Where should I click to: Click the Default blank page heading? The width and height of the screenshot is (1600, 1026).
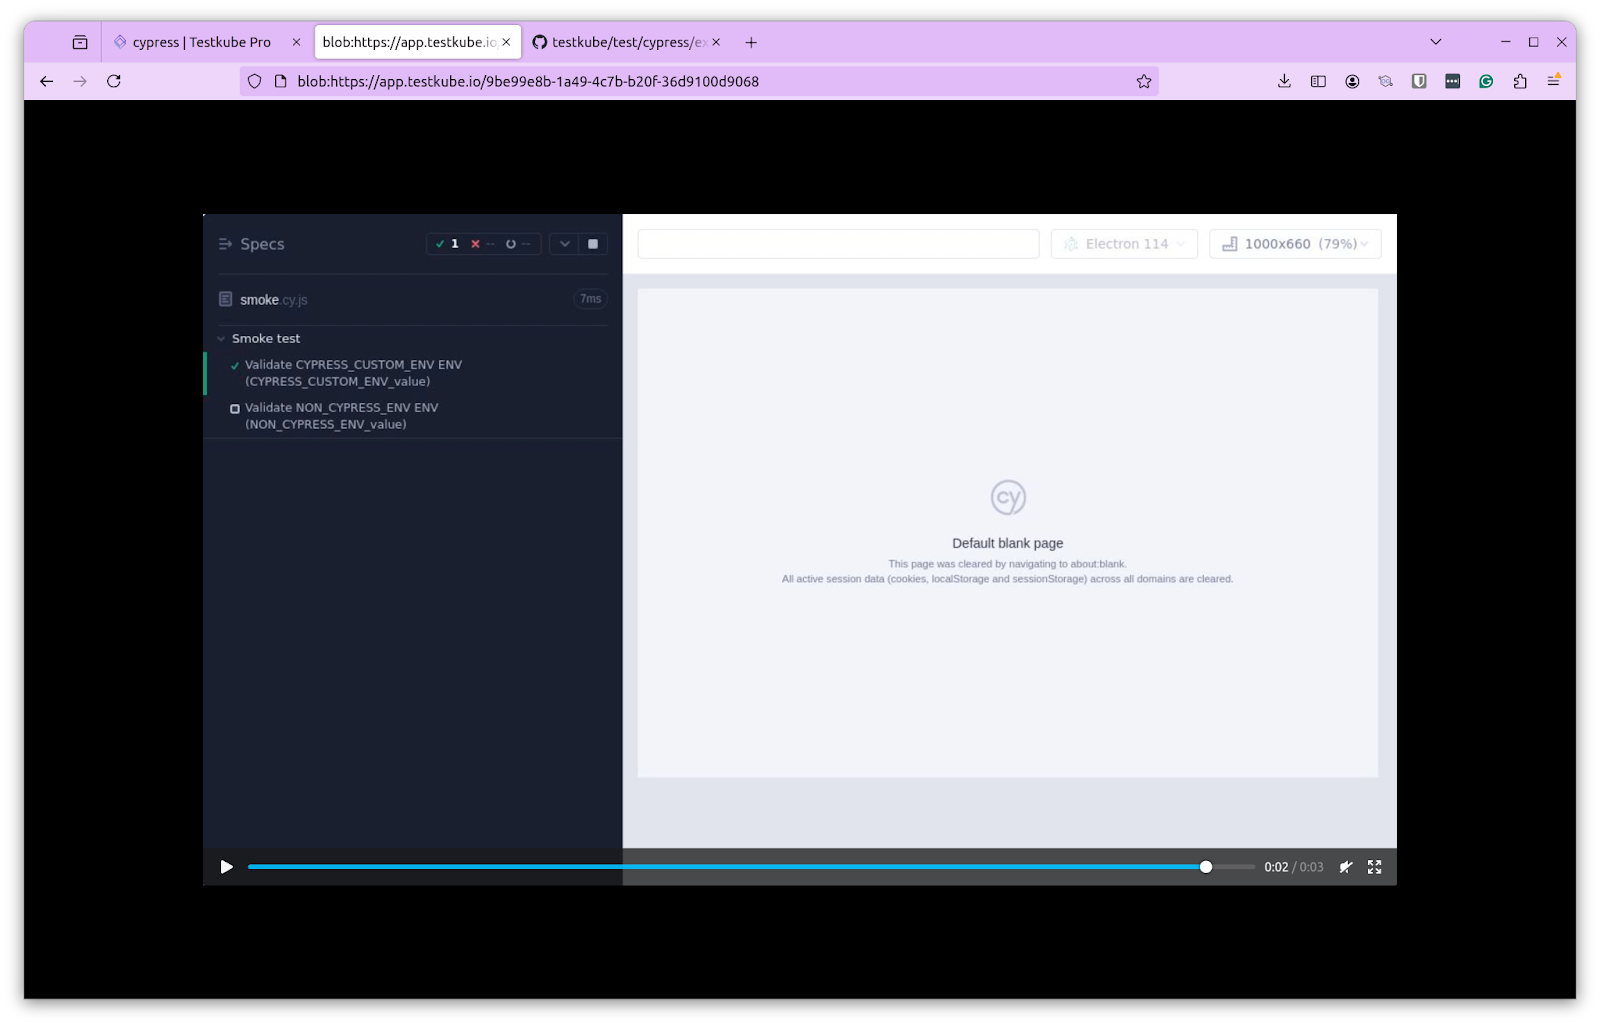point(1008,543)
